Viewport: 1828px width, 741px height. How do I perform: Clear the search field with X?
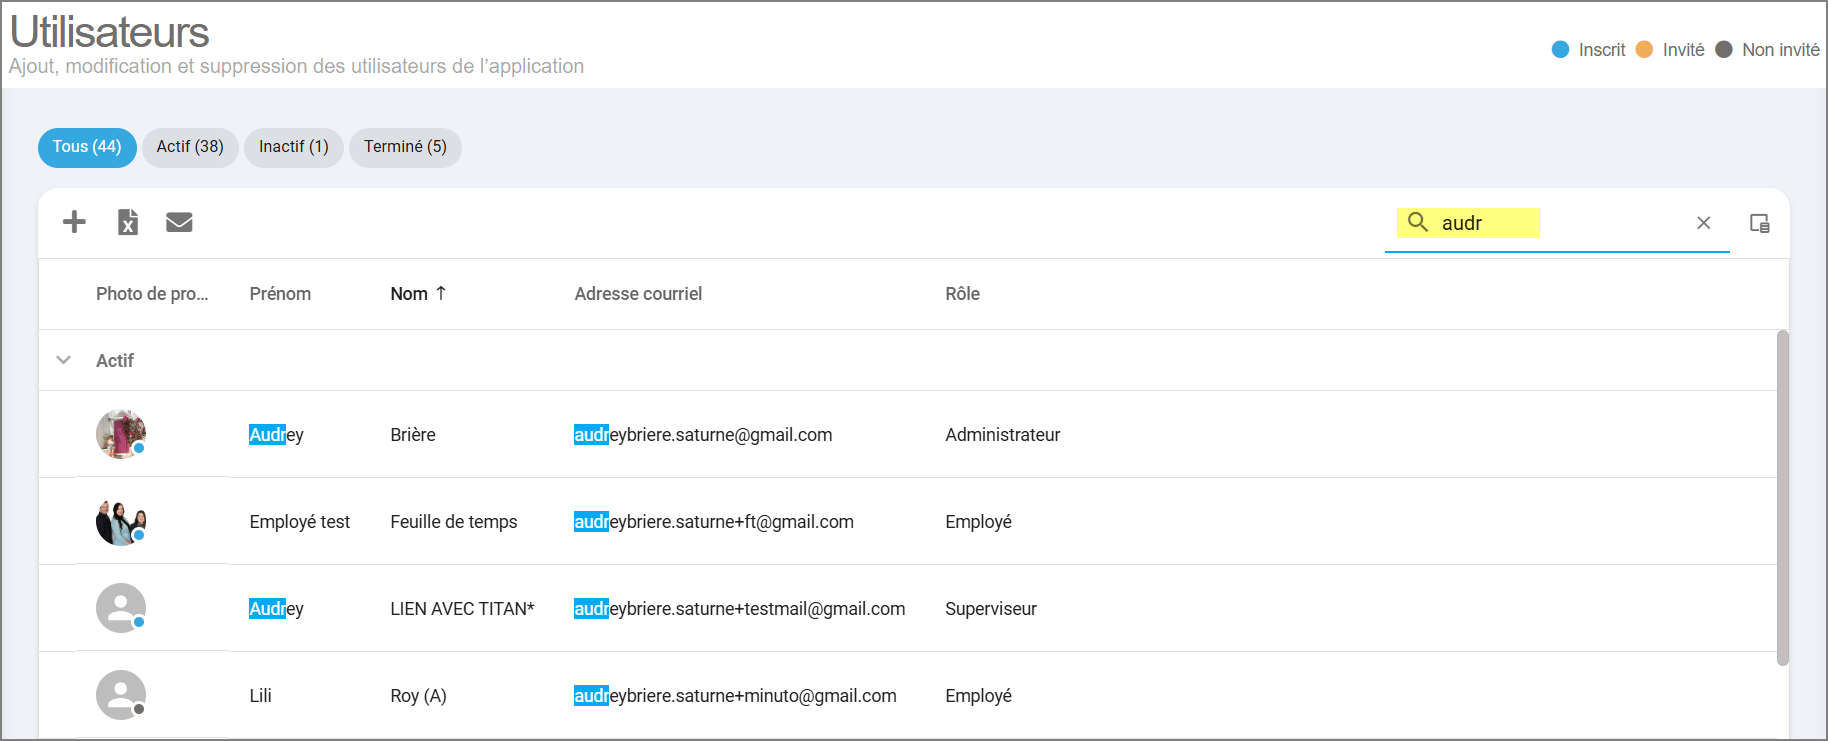coord(1704,223)
